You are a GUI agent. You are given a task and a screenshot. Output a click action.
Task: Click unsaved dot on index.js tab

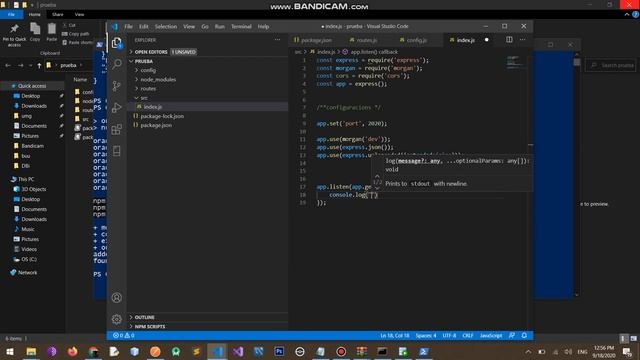487,40
